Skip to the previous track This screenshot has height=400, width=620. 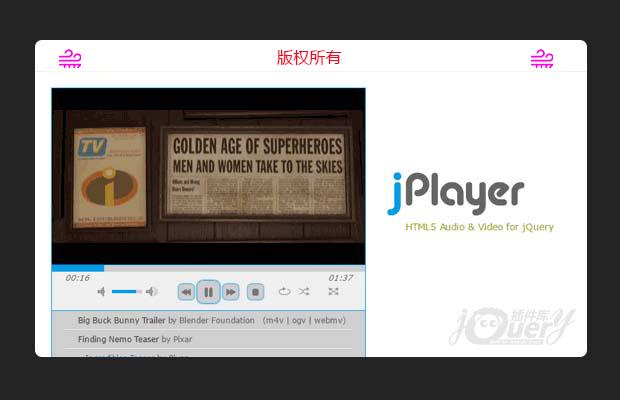tap(186, 292)
